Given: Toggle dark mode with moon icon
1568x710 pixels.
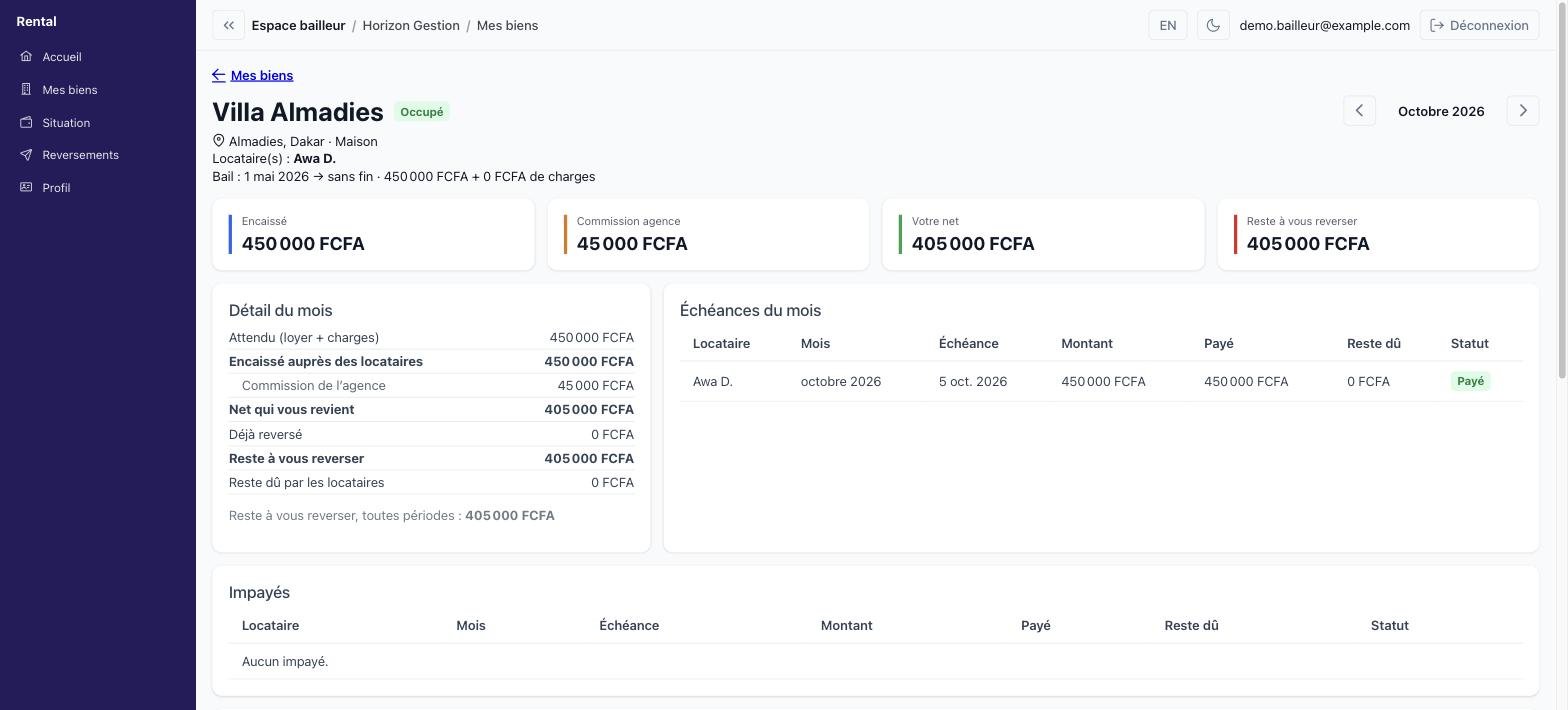Looking at the screenshot, I should click(x=1213, y=25).
